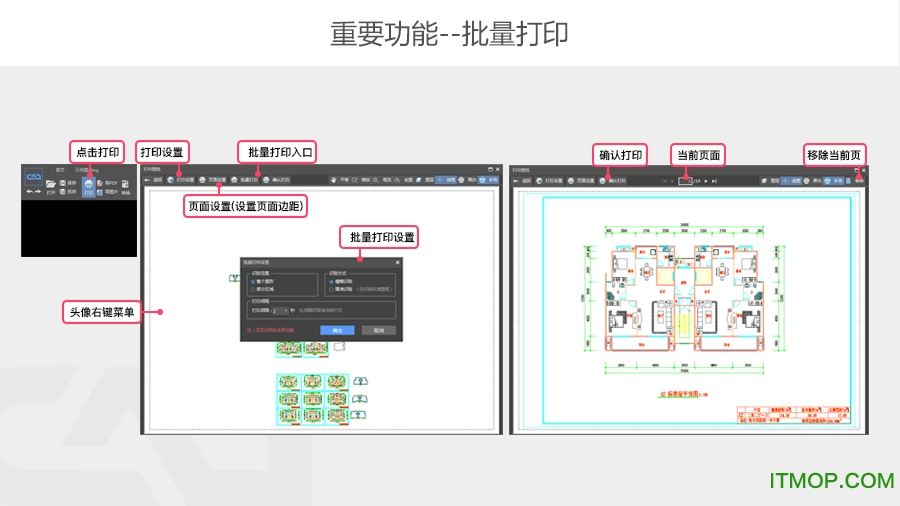900x506 pixels.
Task: Click the Open folder icon (打开)
Action: 51,186
